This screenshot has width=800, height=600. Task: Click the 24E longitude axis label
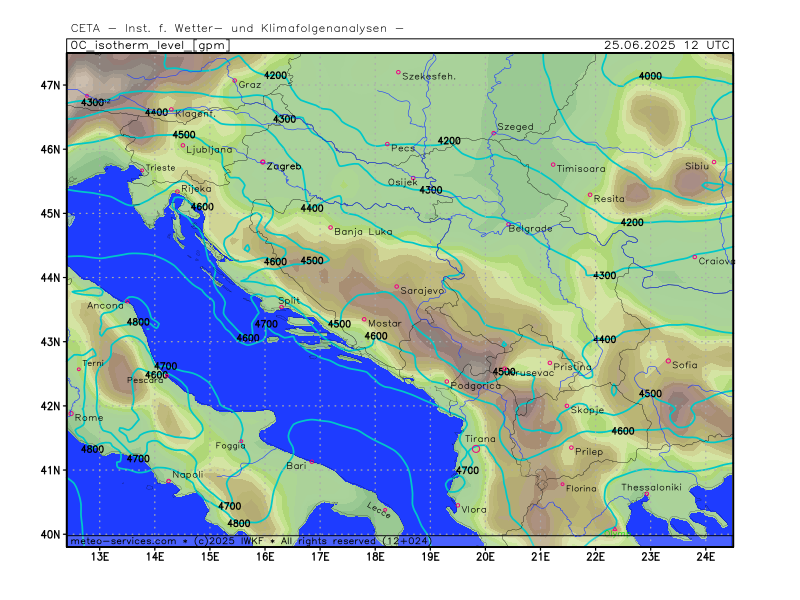706,557
